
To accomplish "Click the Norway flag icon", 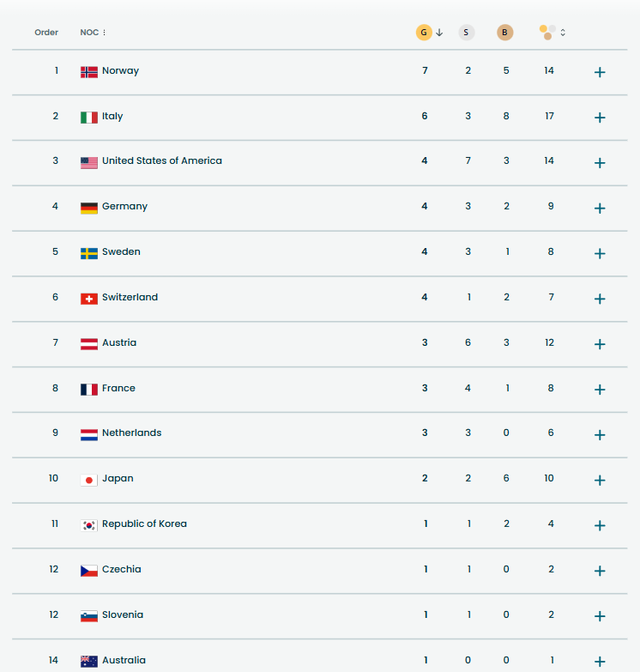I will point(89,72).
